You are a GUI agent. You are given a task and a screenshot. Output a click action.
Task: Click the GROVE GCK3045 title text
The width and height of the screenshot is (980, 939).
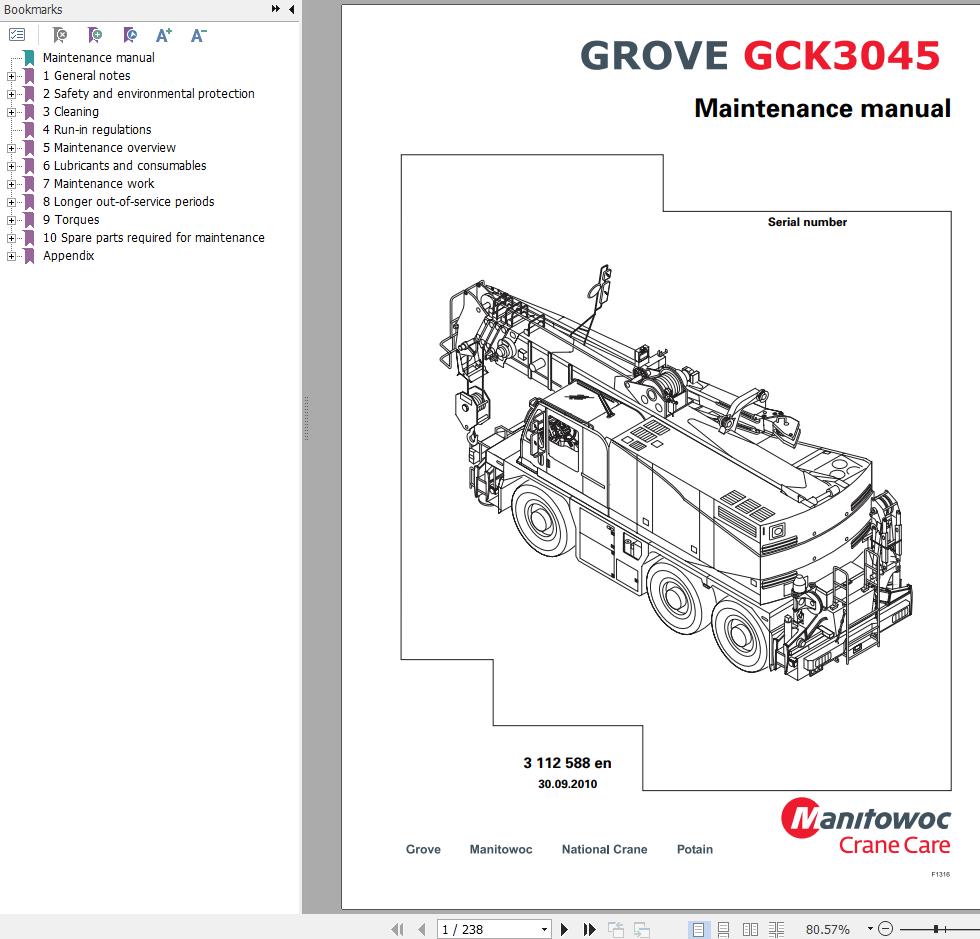pyautogui.click(x=760, y=55)
